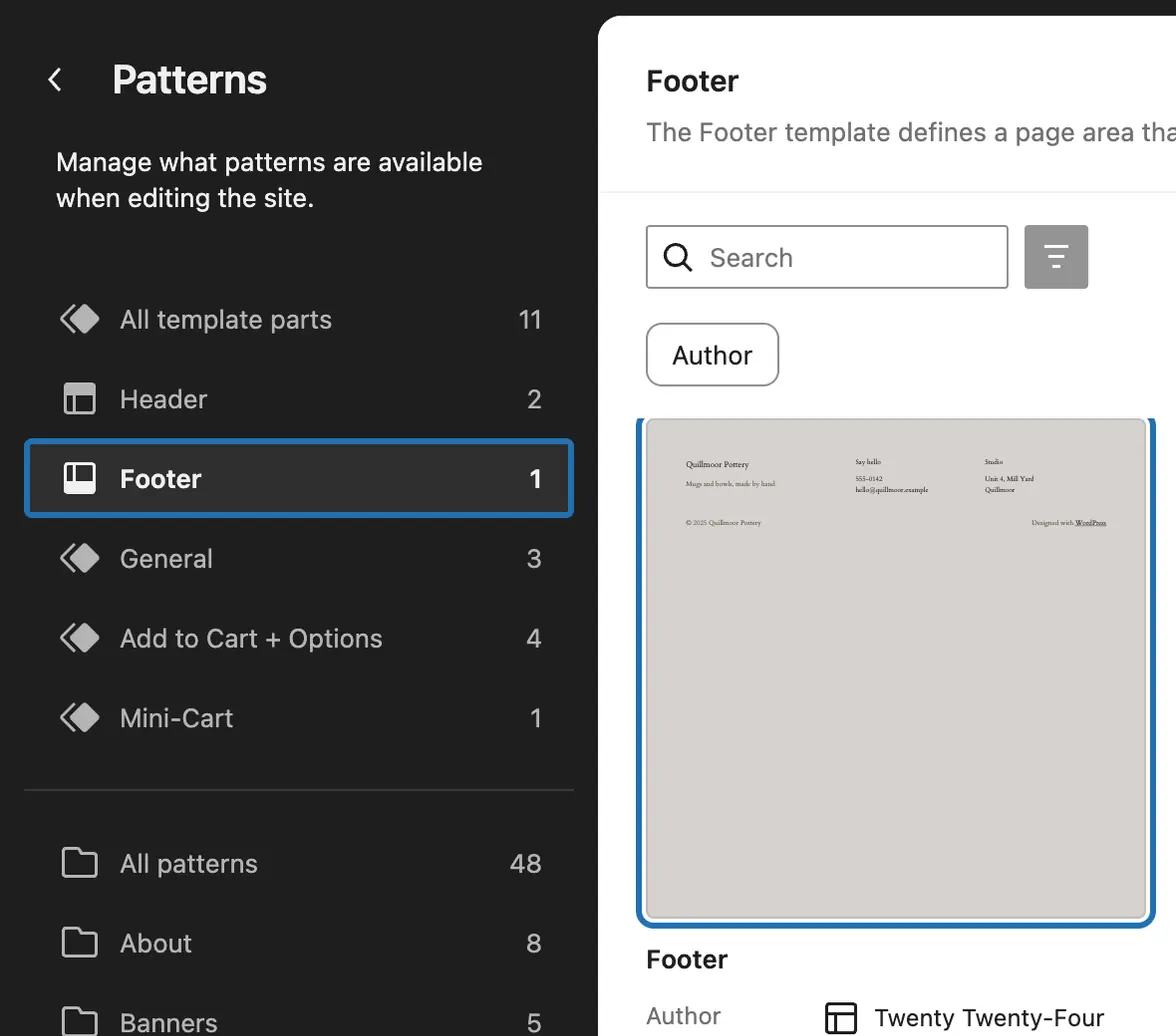Go back using the chevron beside Patterns
The width and height of the screenshot is (1176, 1036).
pyautogui.click(x=55, y=80)
